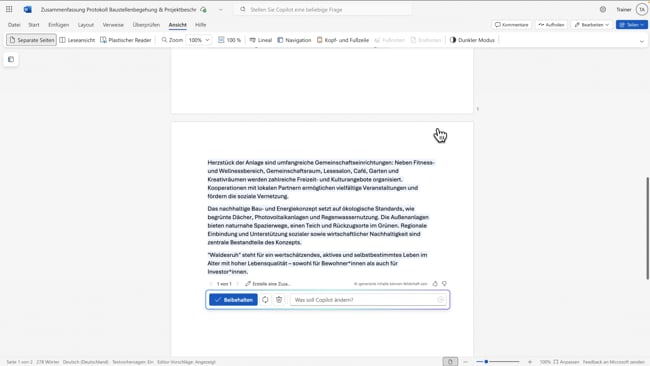
Task: Give thumbs up to Copilot result
Action: [435, 284]
